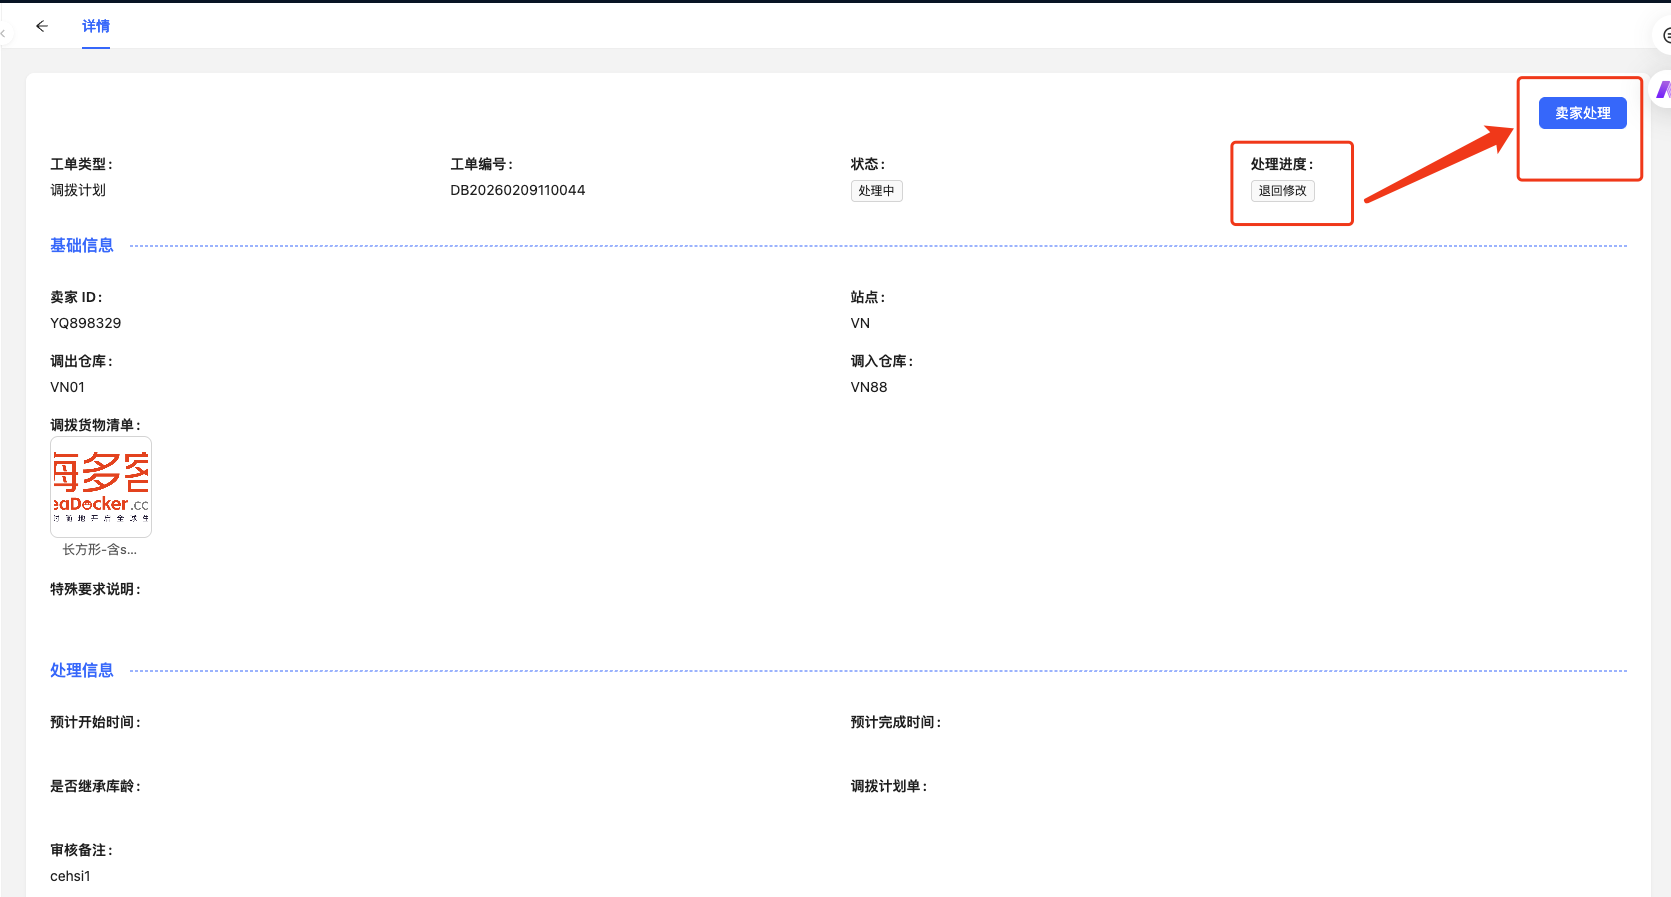Open the 调拨货物清单 attachment thumbnail
The image size is (1671, 897).
(x=101, y=486)
